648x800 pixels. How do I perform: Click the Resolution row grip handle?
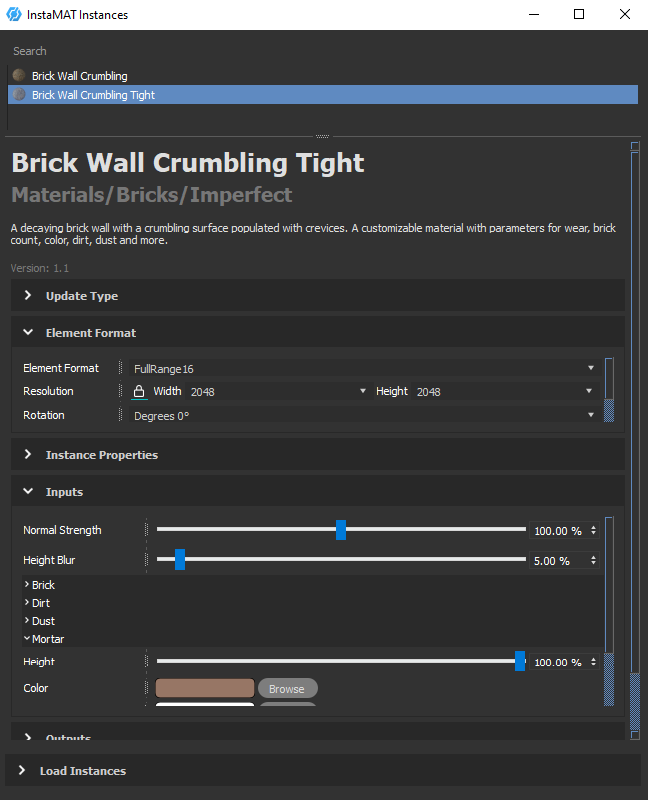point(120,391)
